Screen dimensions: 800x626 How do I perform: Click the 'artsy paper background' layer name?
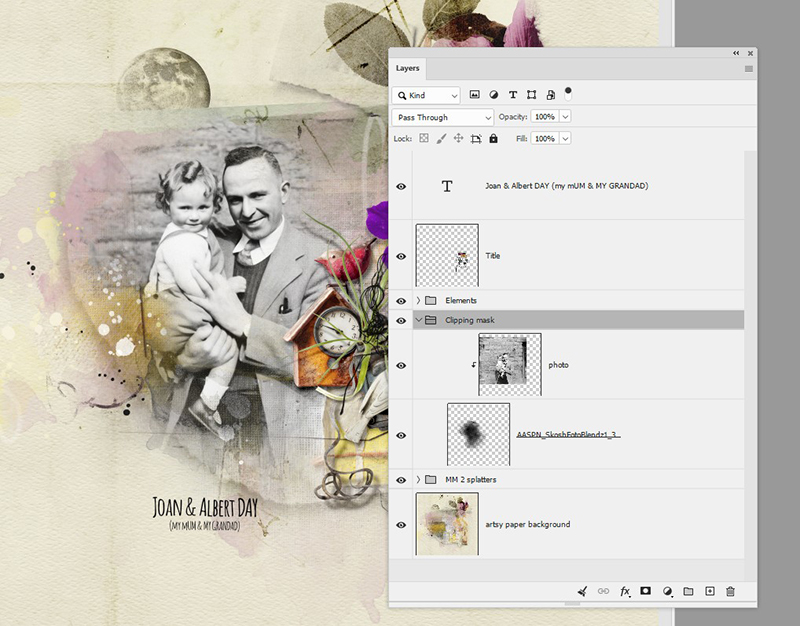point(528,524)
